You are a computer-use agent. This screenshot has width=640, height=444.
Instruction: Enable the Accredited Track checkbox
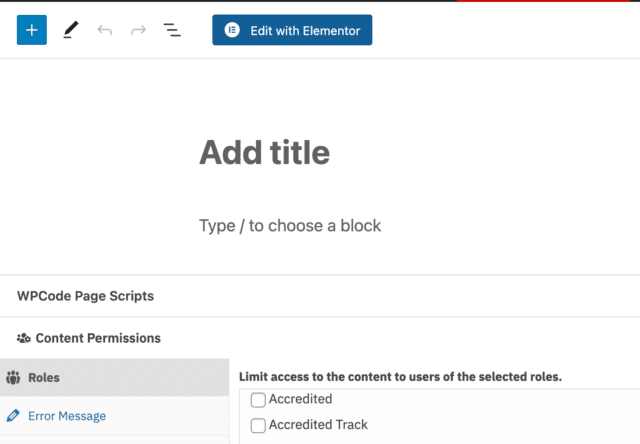(258, 425)
